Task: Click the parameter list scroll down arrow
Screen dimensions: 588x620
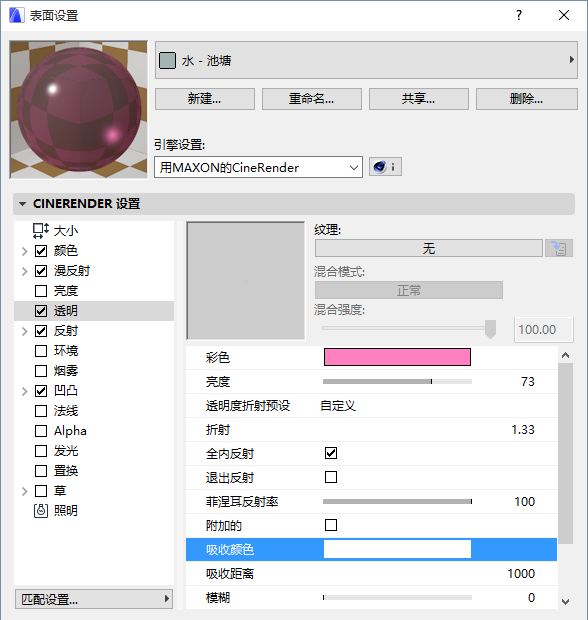Action: [x=565, y=601]
